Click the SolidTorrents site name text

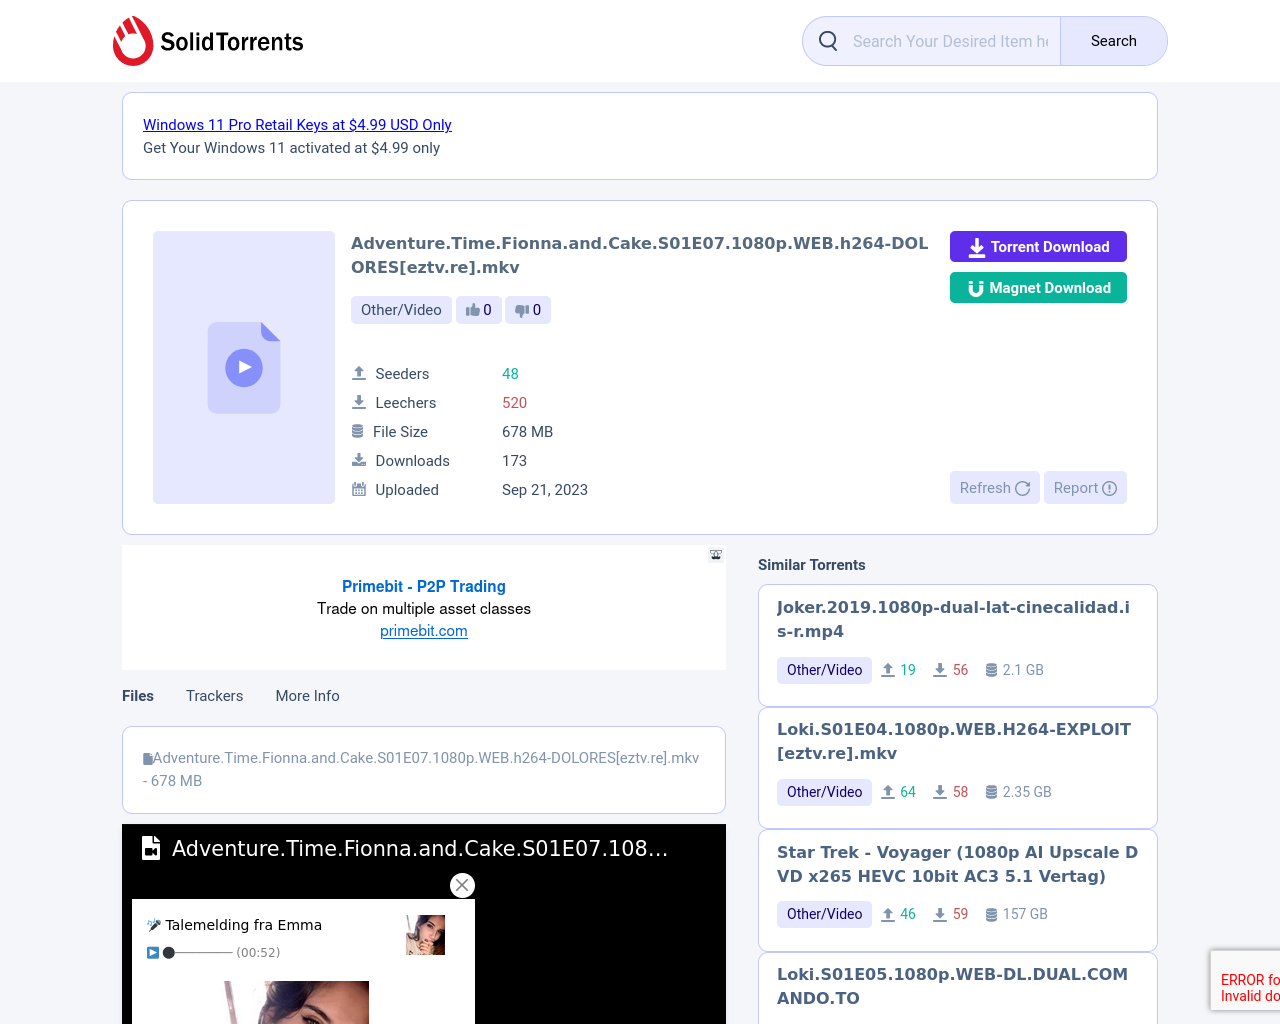pyautogui.click(x=232, y=42)
